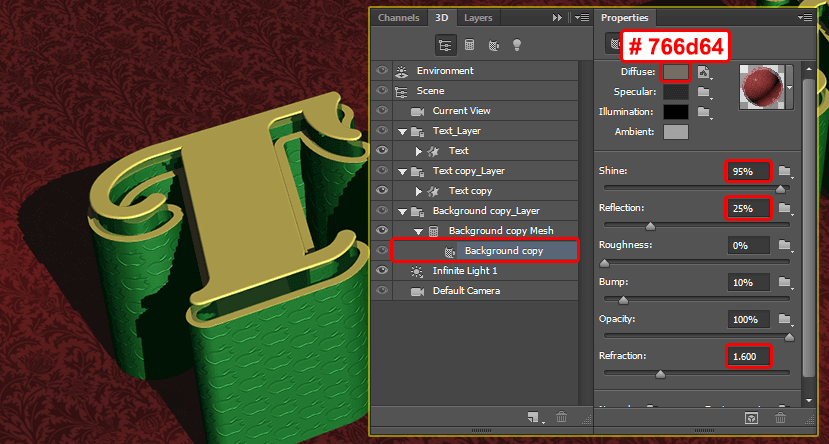829x444 pixels.
Task: Expand the Text copy mesh item
Action: (419, 191)
